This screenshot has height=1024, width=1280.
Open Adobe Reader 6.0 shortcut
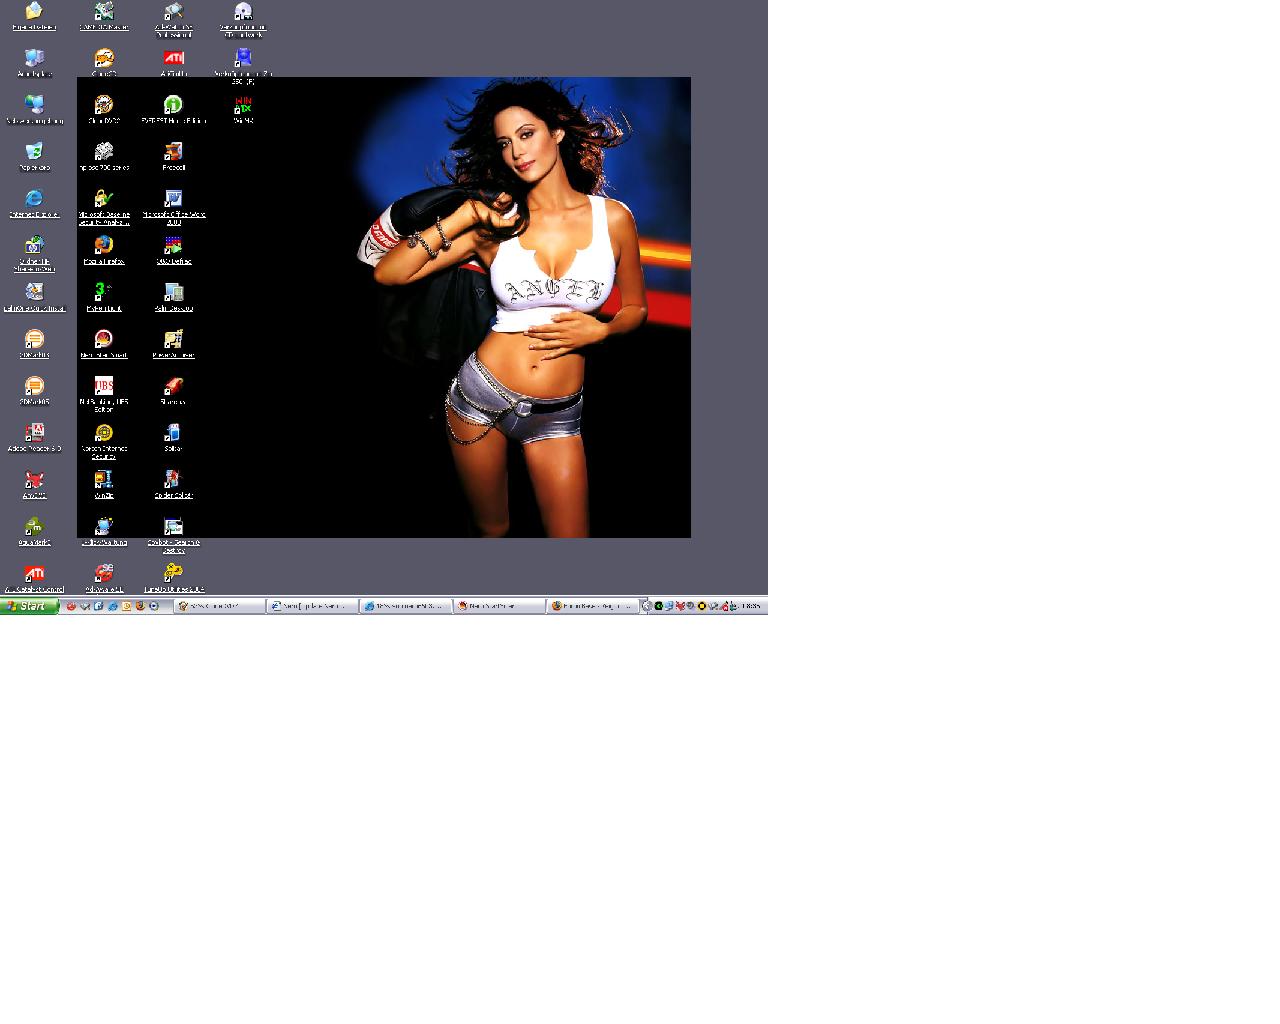34,433
